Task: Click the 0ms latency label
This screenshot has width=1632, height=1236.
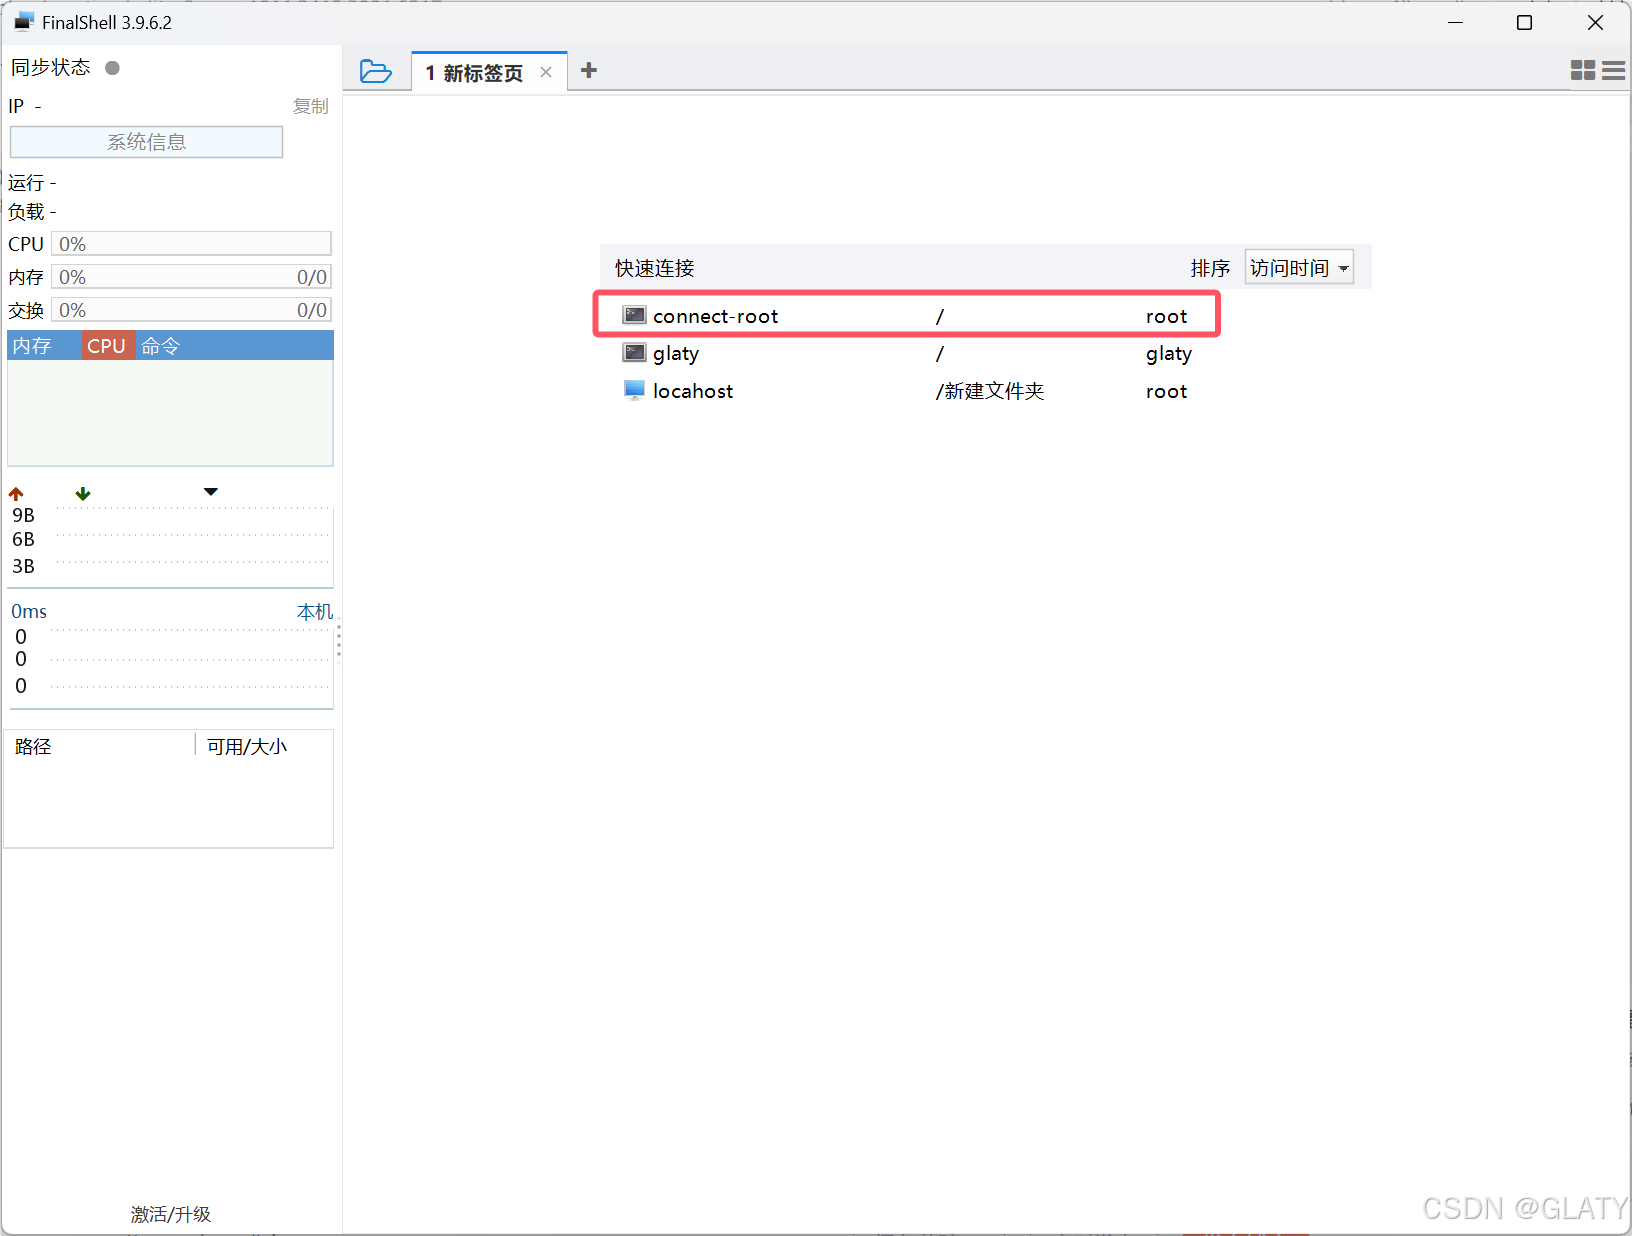Action: click(x=29, y=611)
